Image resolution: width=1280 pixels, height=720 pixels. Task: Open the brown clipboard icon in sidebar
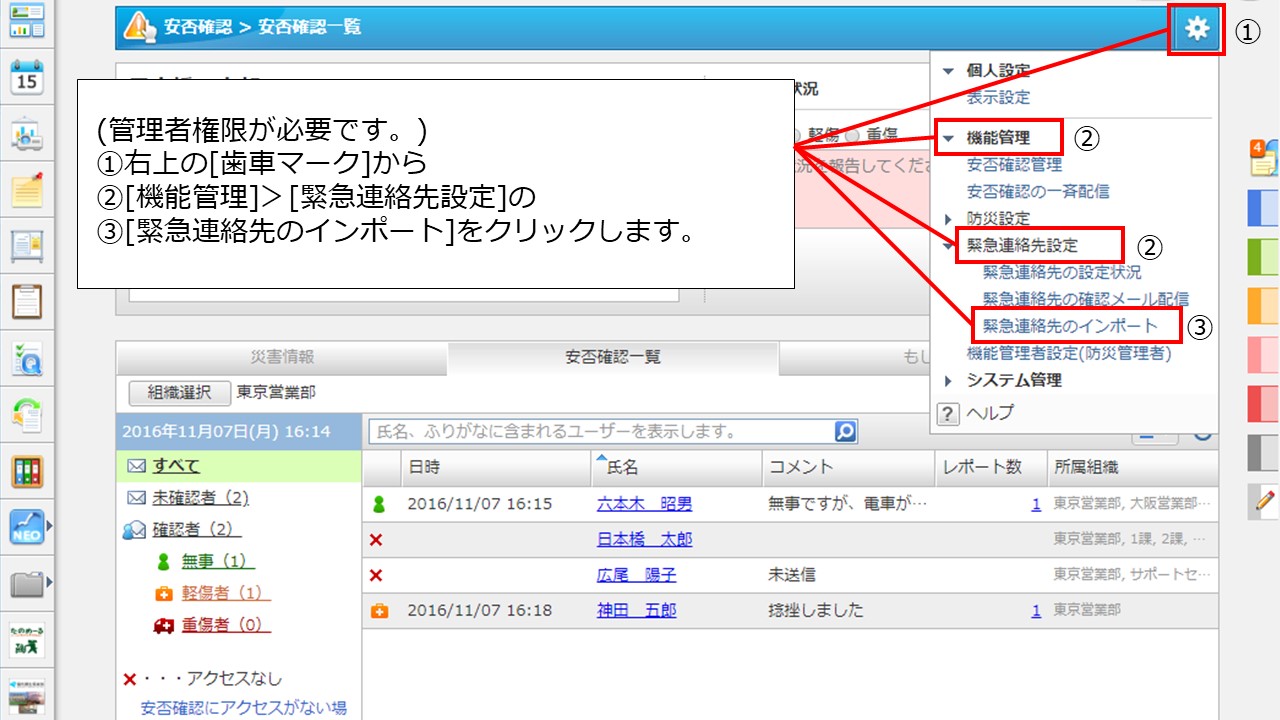point(27,301)
